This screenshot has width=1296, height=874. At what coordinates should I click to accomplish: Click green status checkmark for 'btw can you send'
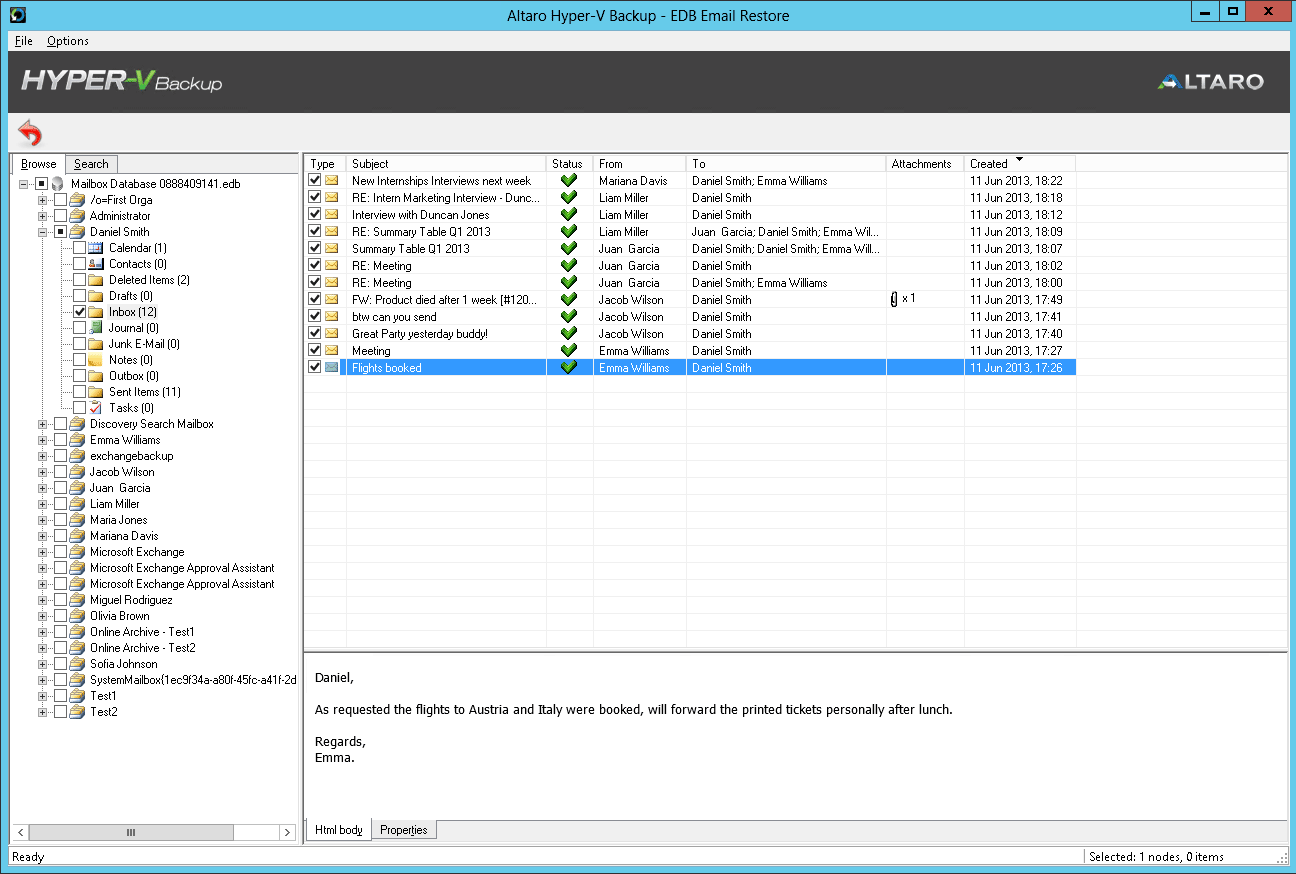(569, 317)
